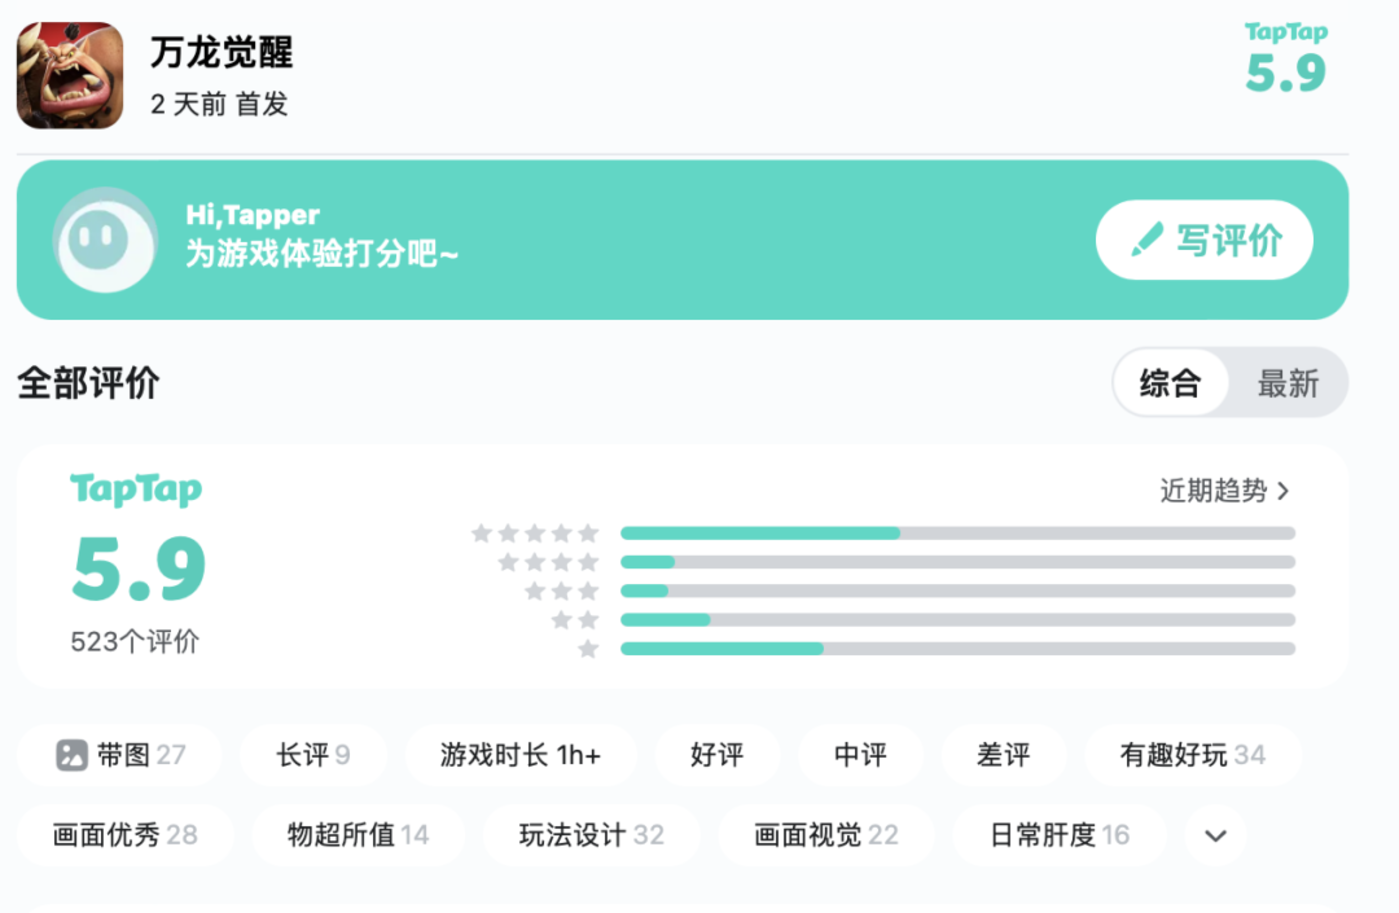The image size is (1399, 913).
Task: Click the five-star rating row stars
Action: (535, 533)
